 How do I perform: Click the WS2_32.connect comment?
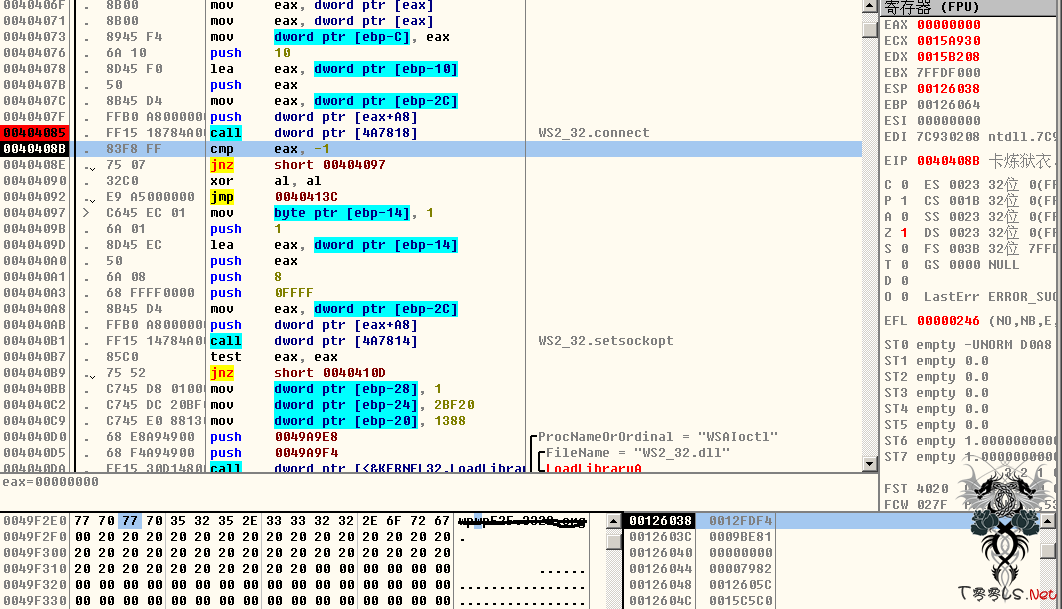tap(593, 133)
